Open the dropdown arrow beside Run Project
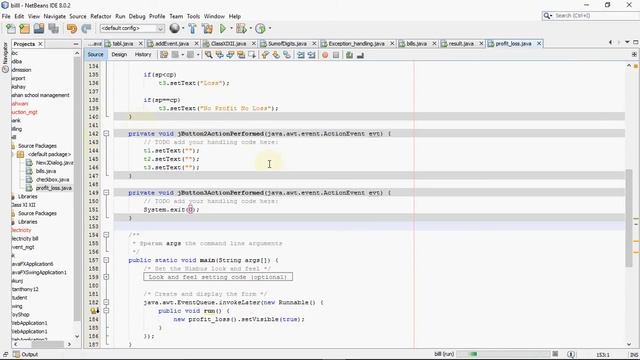Image resolution: width=640 pixels, height=360 pixels. [231, 29]
